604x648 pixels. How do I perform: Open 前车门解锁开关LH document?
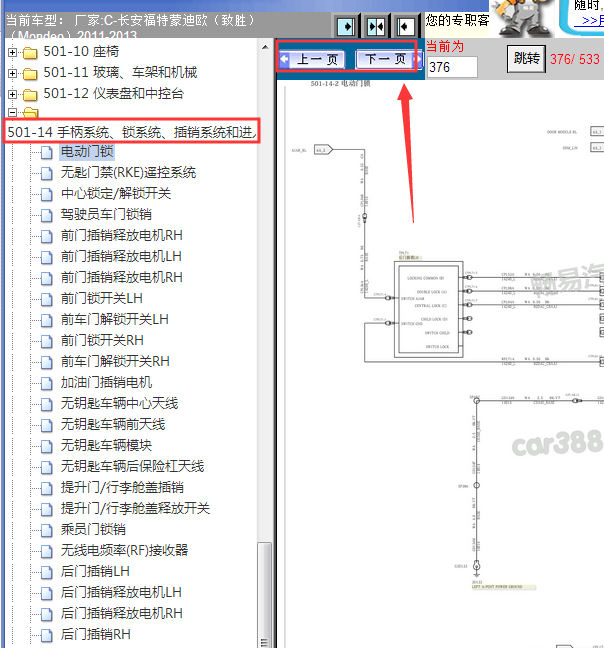point(115,319)
